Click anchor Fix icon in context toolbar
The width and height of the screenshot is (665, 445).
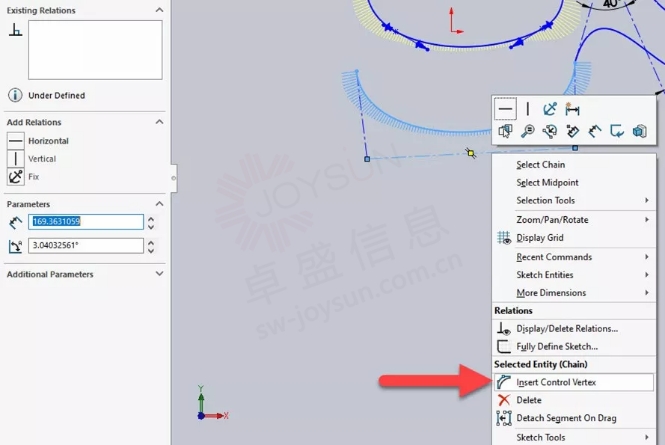tap(550, 109)
